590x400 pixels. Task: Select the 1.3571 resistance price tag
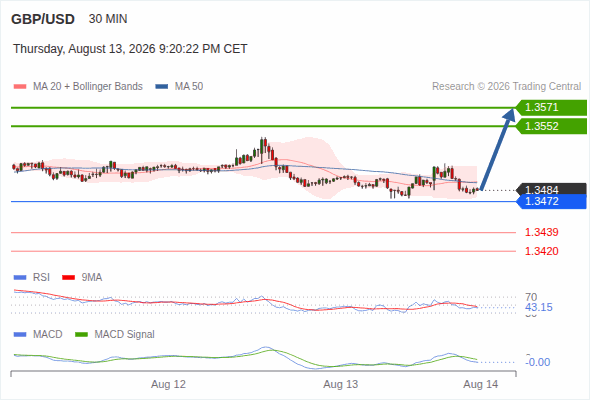click(551, 108)
